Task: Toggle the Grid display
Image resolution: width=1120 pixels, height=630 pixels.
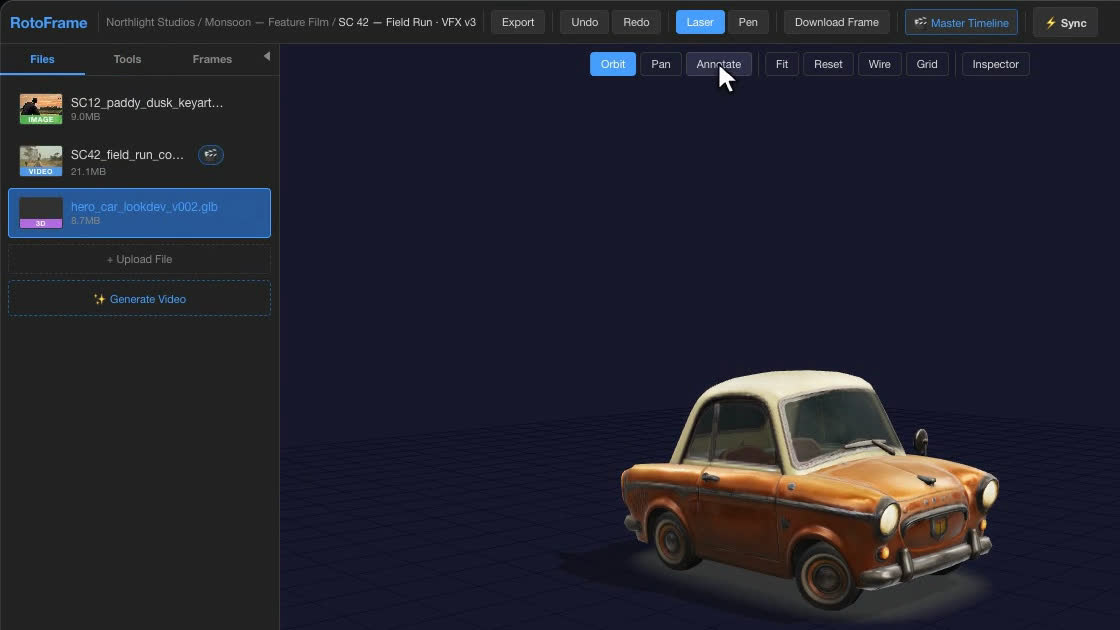Action: [x=927, y=64]
